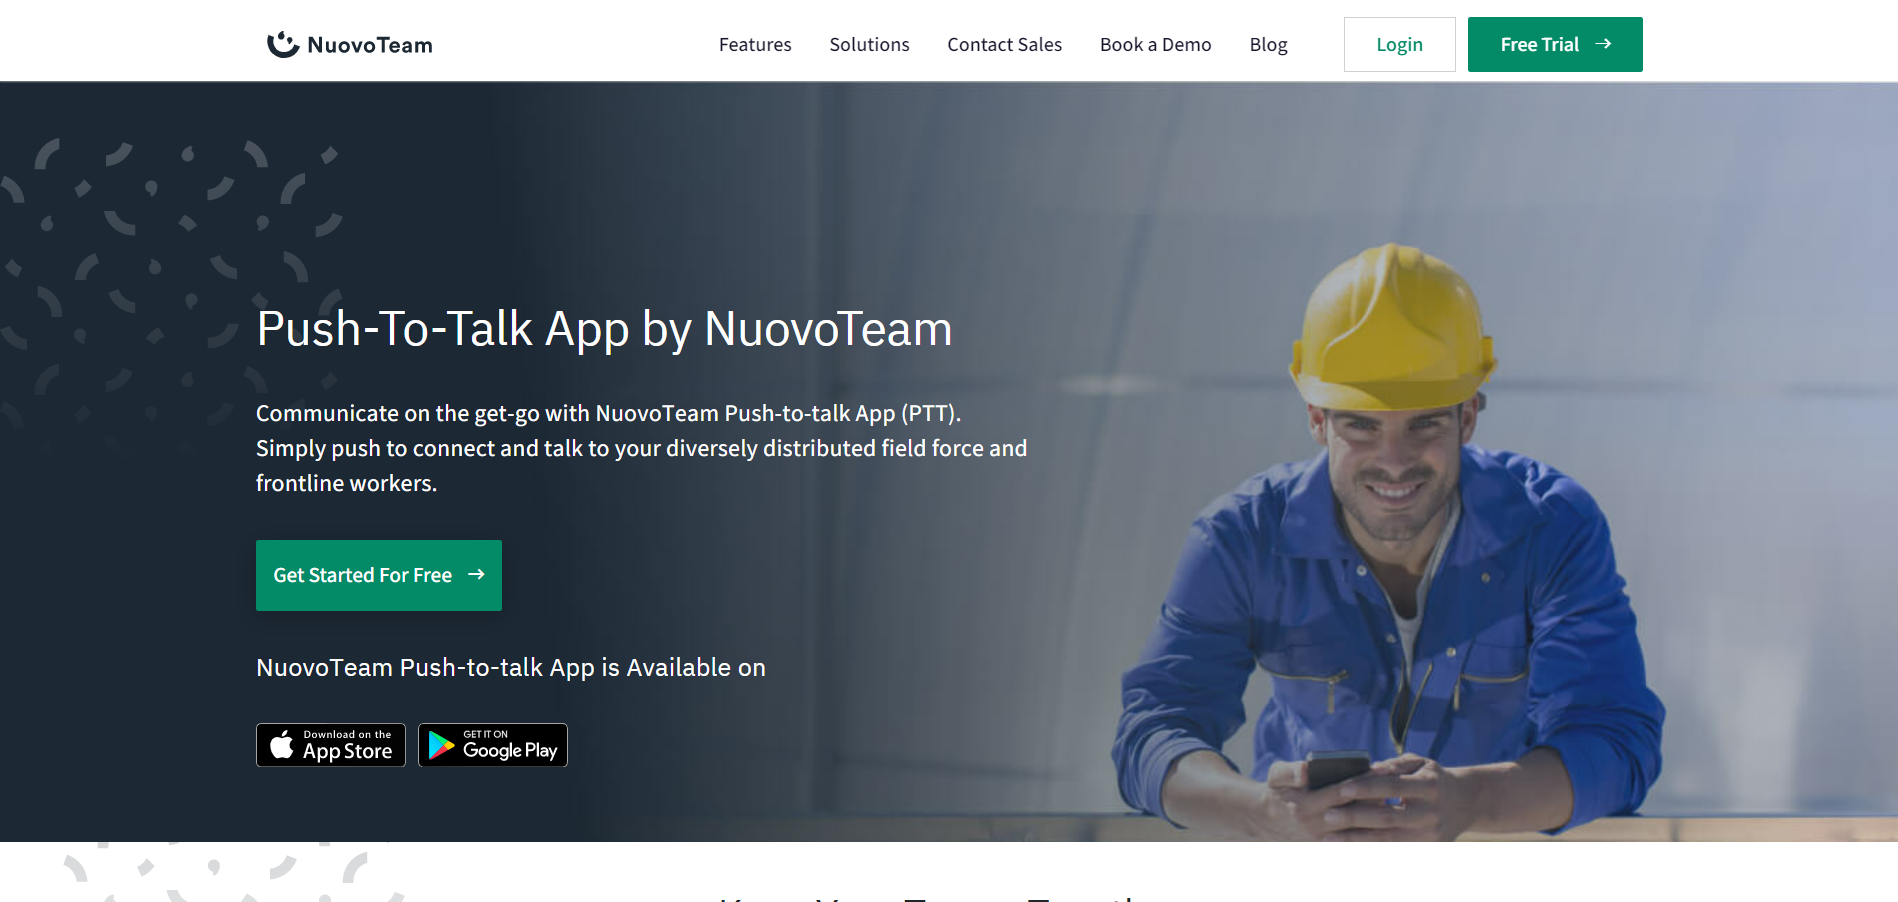
Task: Click the NuovoTeam brand name text
Action: pos(370,45)
